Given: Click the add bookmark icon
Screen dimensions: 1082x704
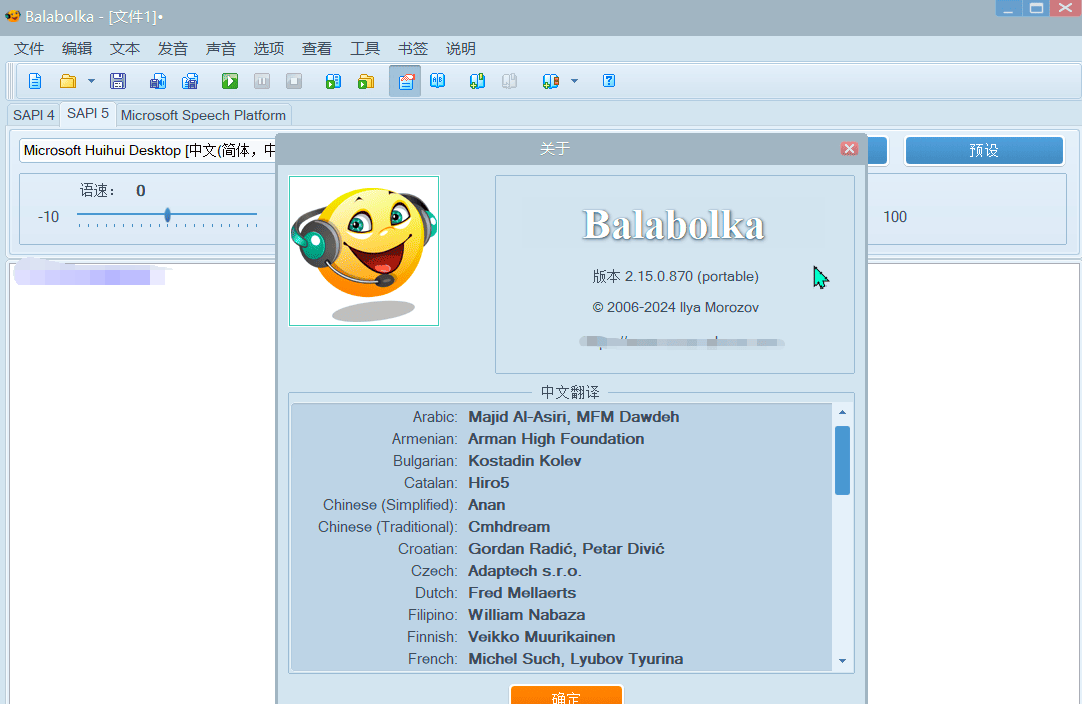Looking at the screenshot, I should click(x=477, y=81).
